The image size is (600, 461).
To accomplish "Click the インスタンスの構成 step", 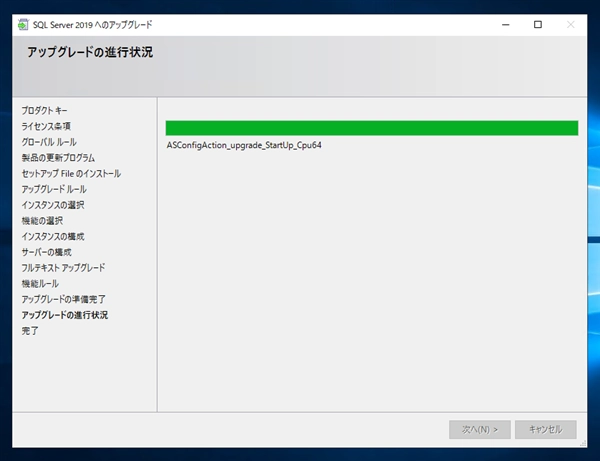I will click(53, 236).
